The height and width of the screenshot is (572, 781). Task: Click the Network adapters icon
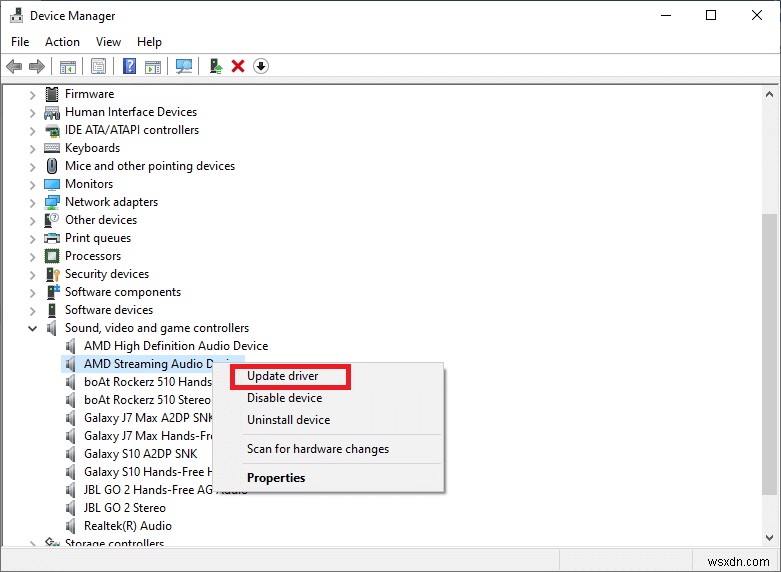[52, 202]
